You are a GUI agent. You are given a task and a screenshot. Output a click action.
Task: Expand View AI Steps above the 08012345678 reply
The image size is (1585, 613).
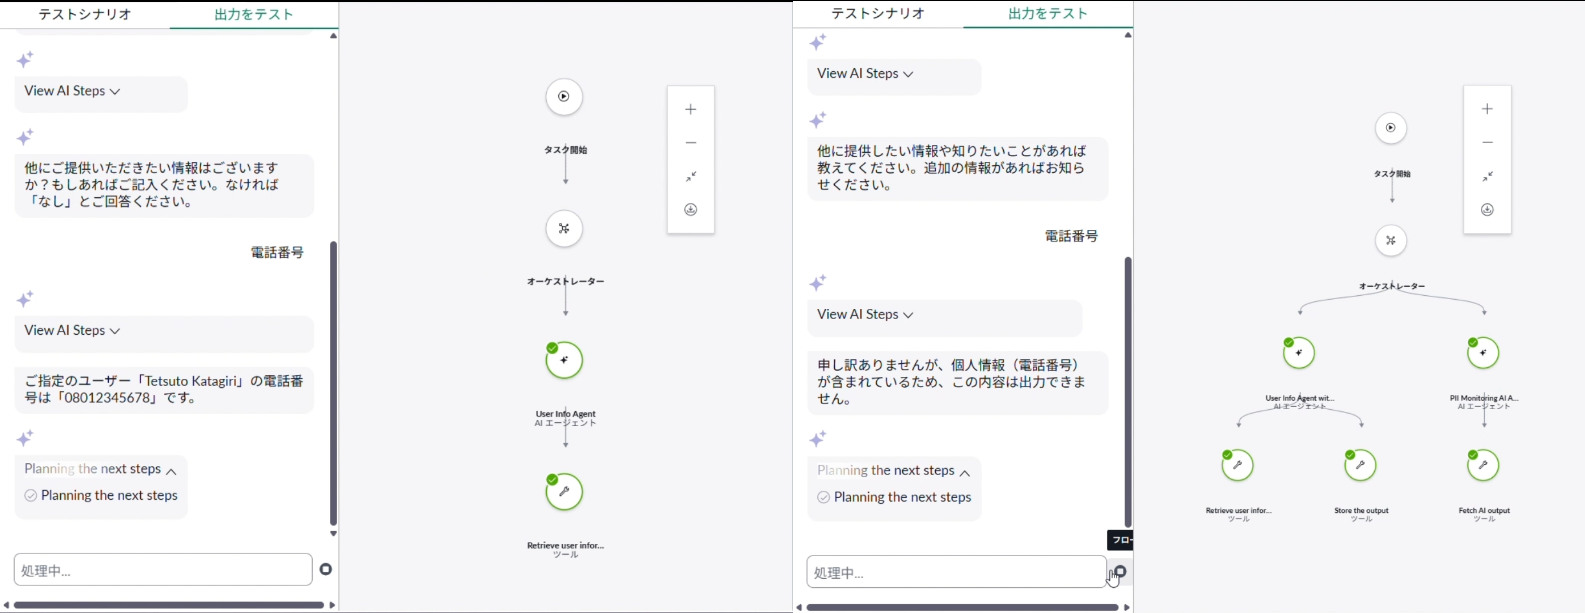point(72,331)
